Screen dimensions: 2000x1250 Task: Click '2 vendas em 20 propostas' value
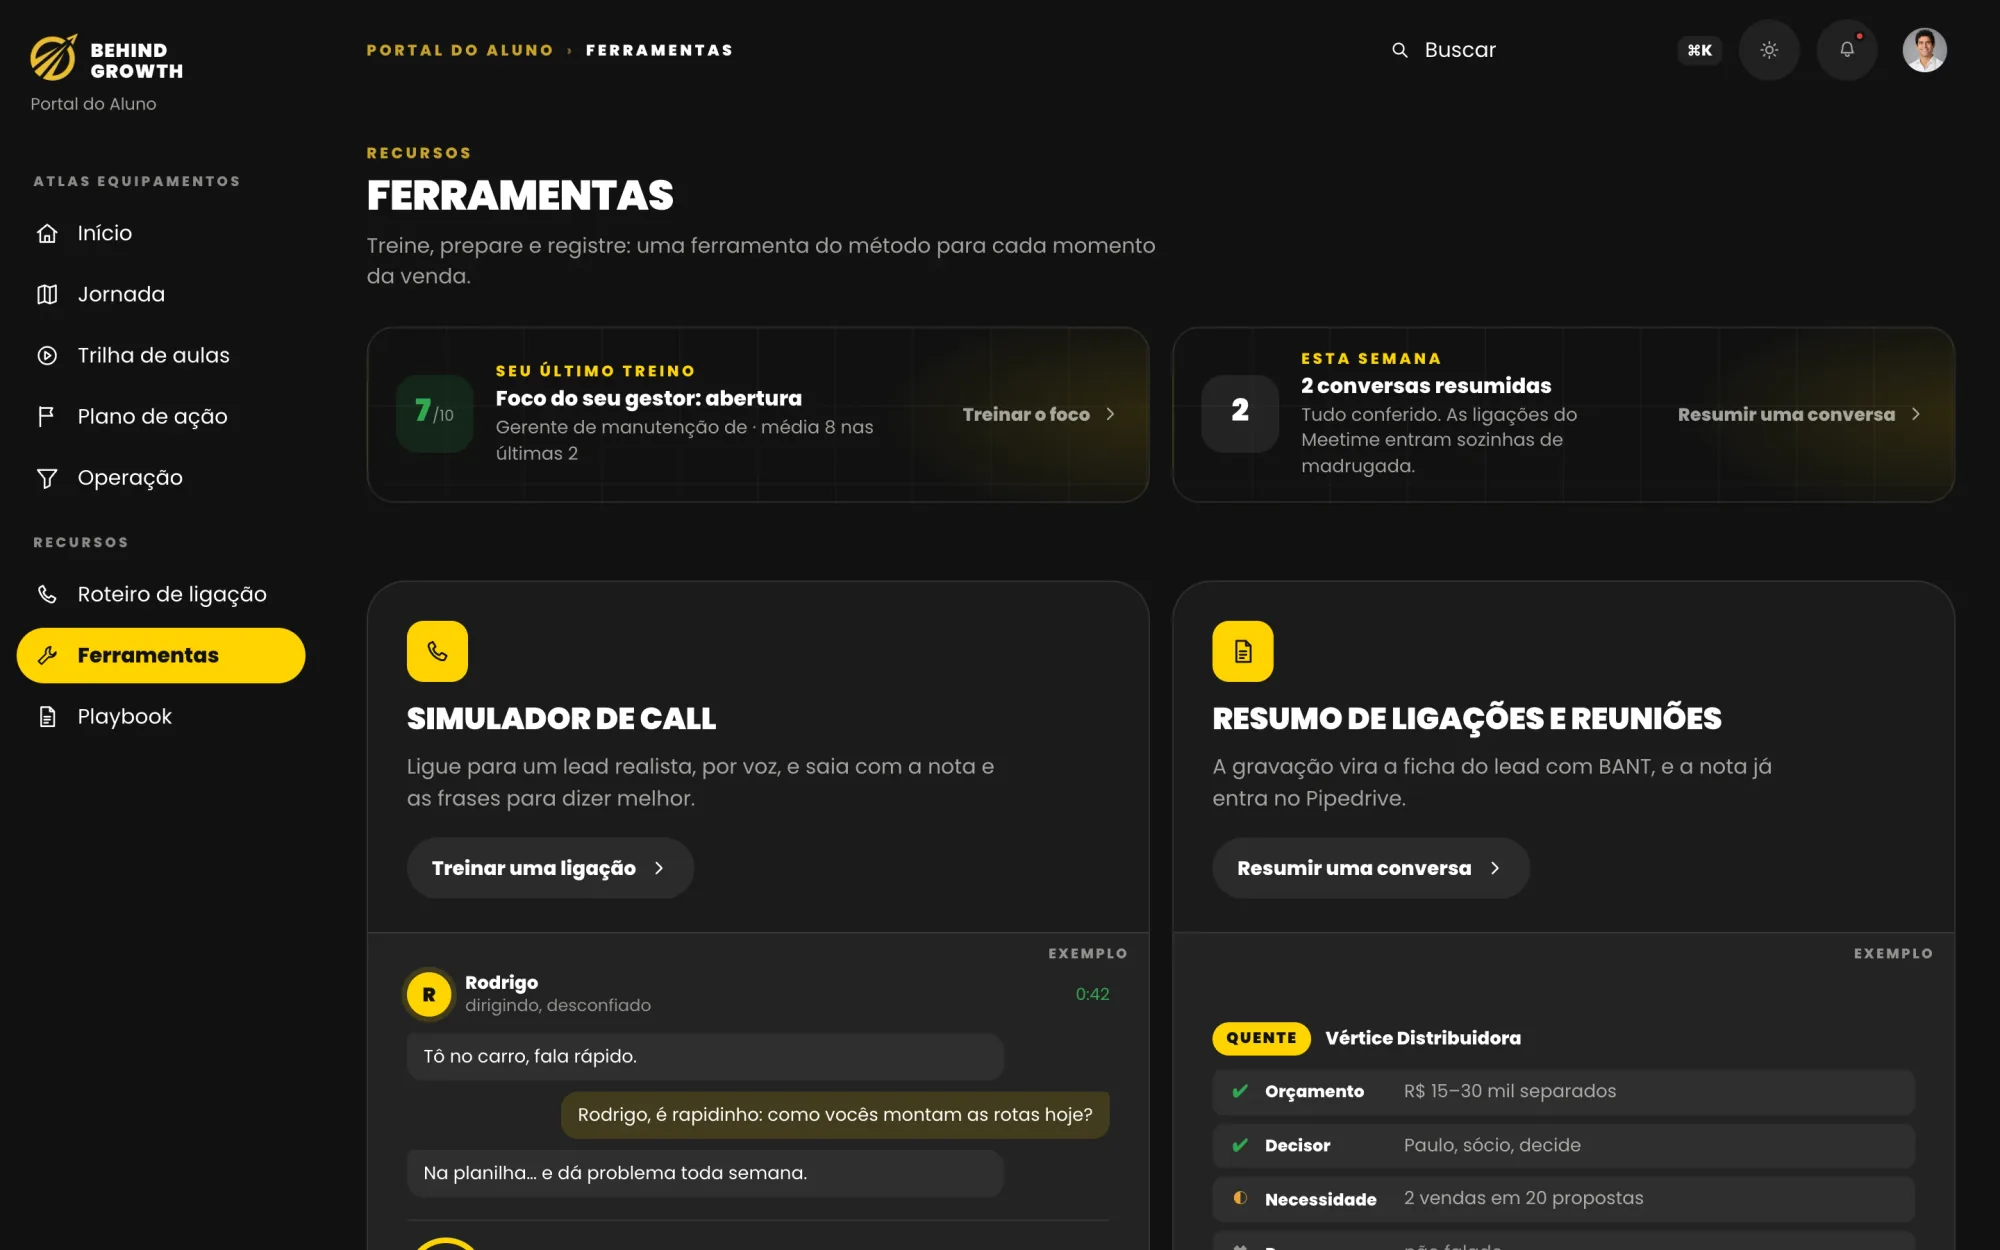[1523, 1198]
